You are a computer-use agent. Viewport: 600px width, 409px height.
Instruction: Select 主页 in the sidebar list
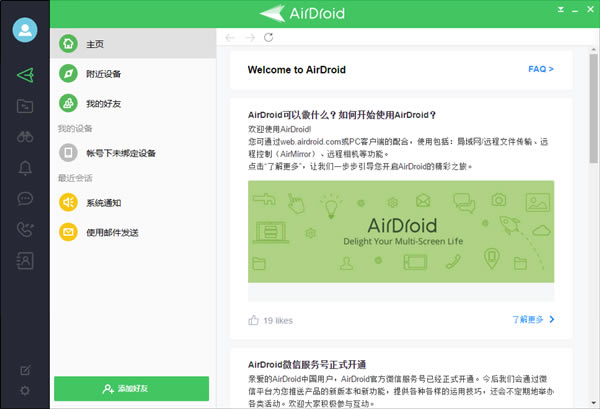coord(133,44)
